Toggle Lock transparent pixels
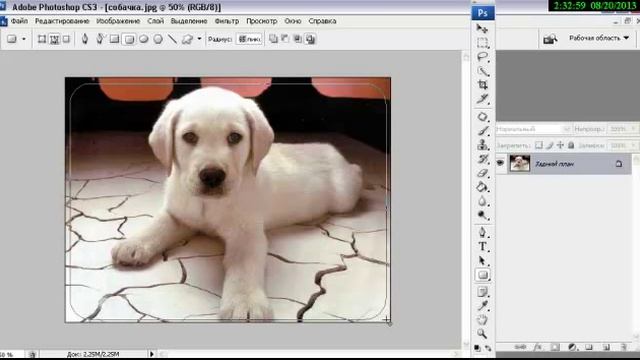The image size is (640, 360). (x=539, y=145)
